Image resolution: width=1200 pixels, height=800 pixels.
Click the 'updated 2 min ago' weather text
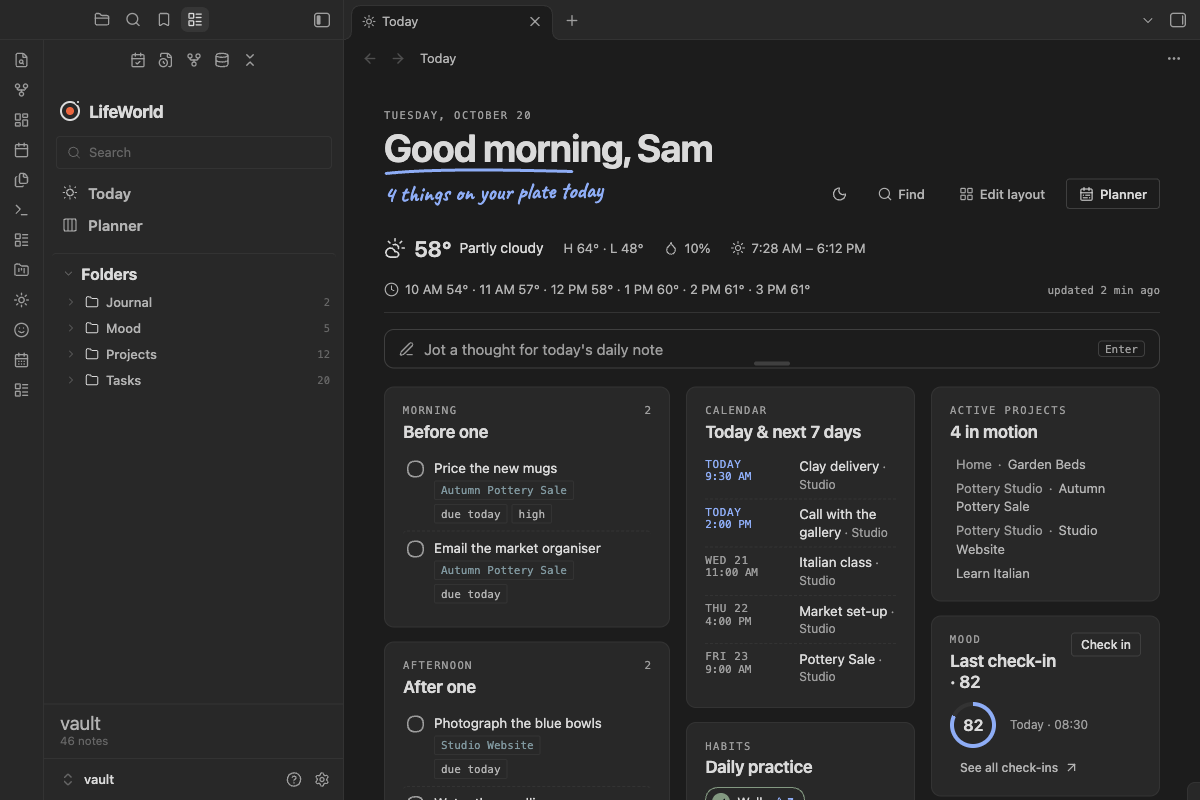pyautogui.click(x=1104, y=290)
